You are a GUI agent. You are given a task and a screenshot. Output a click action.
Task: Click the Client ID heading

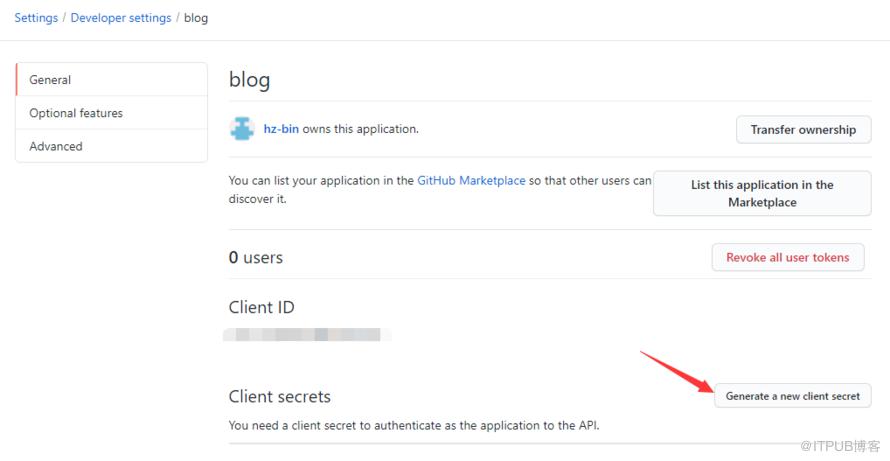point(261,307)
